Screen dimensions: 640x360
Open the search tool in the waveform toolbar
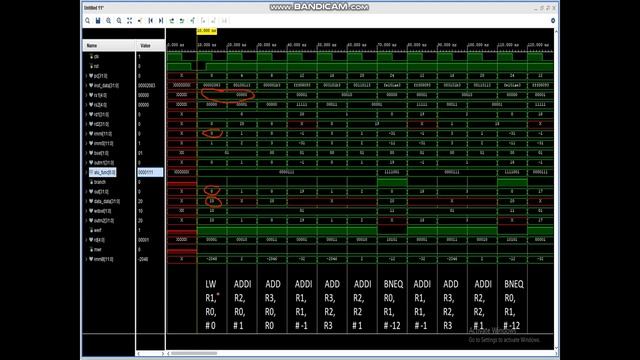click(x=87, y=20)
